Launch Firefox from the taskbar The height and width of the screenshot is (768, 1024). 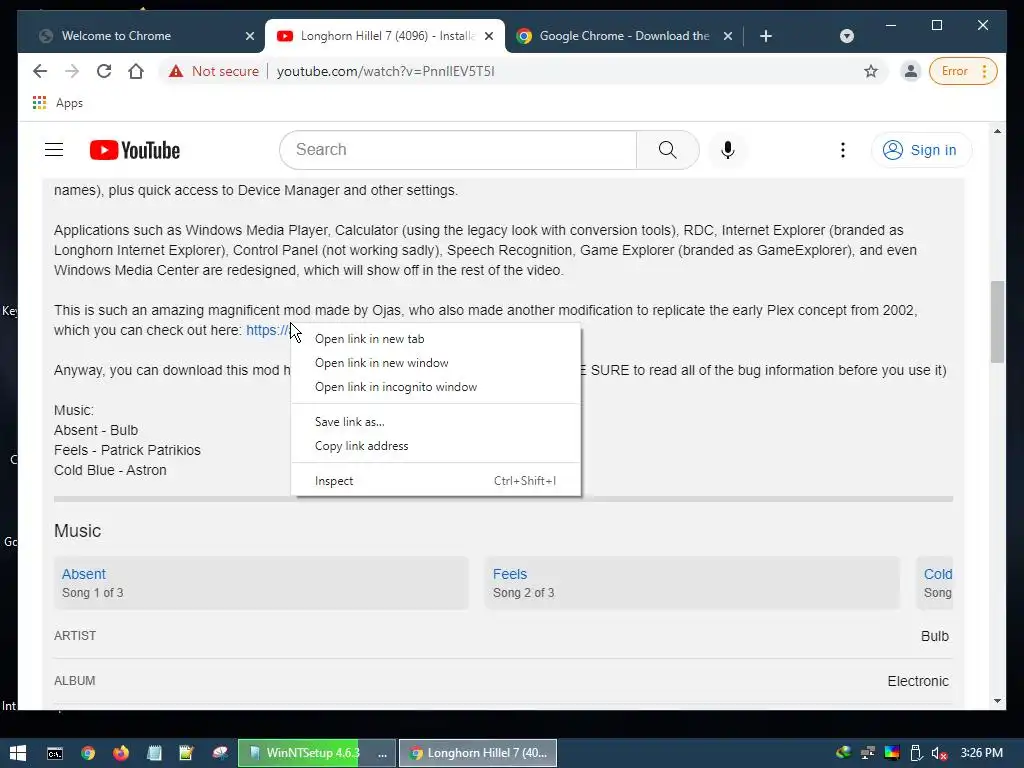[x=121, y=753]
